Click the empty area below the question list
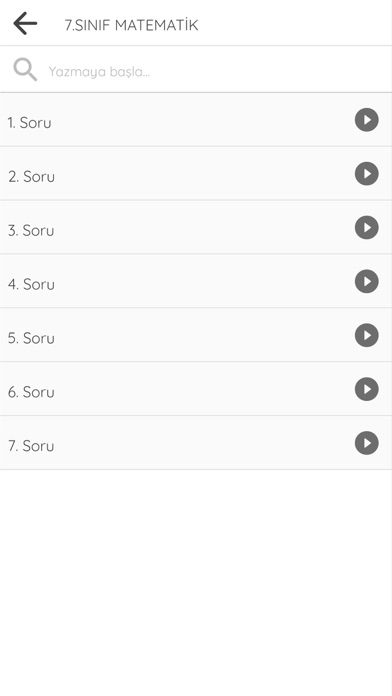This screenshot has height=696, width=392. (x=195, y=581)
